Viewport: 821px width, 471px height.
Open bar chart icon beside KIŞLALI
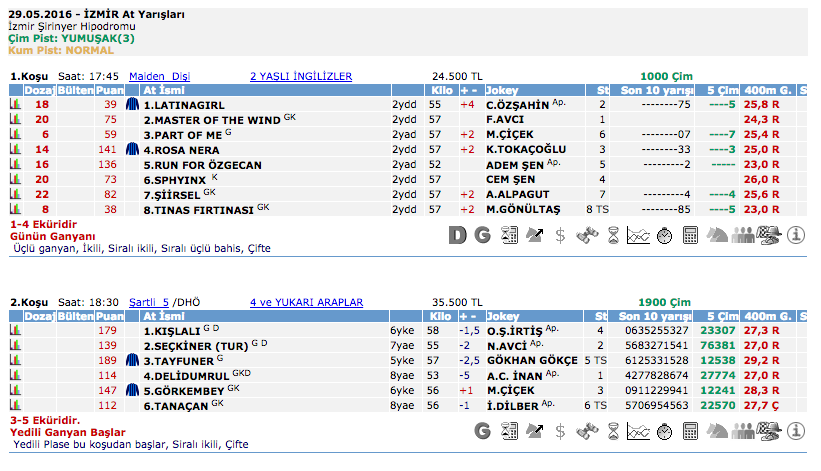point(15,330)
